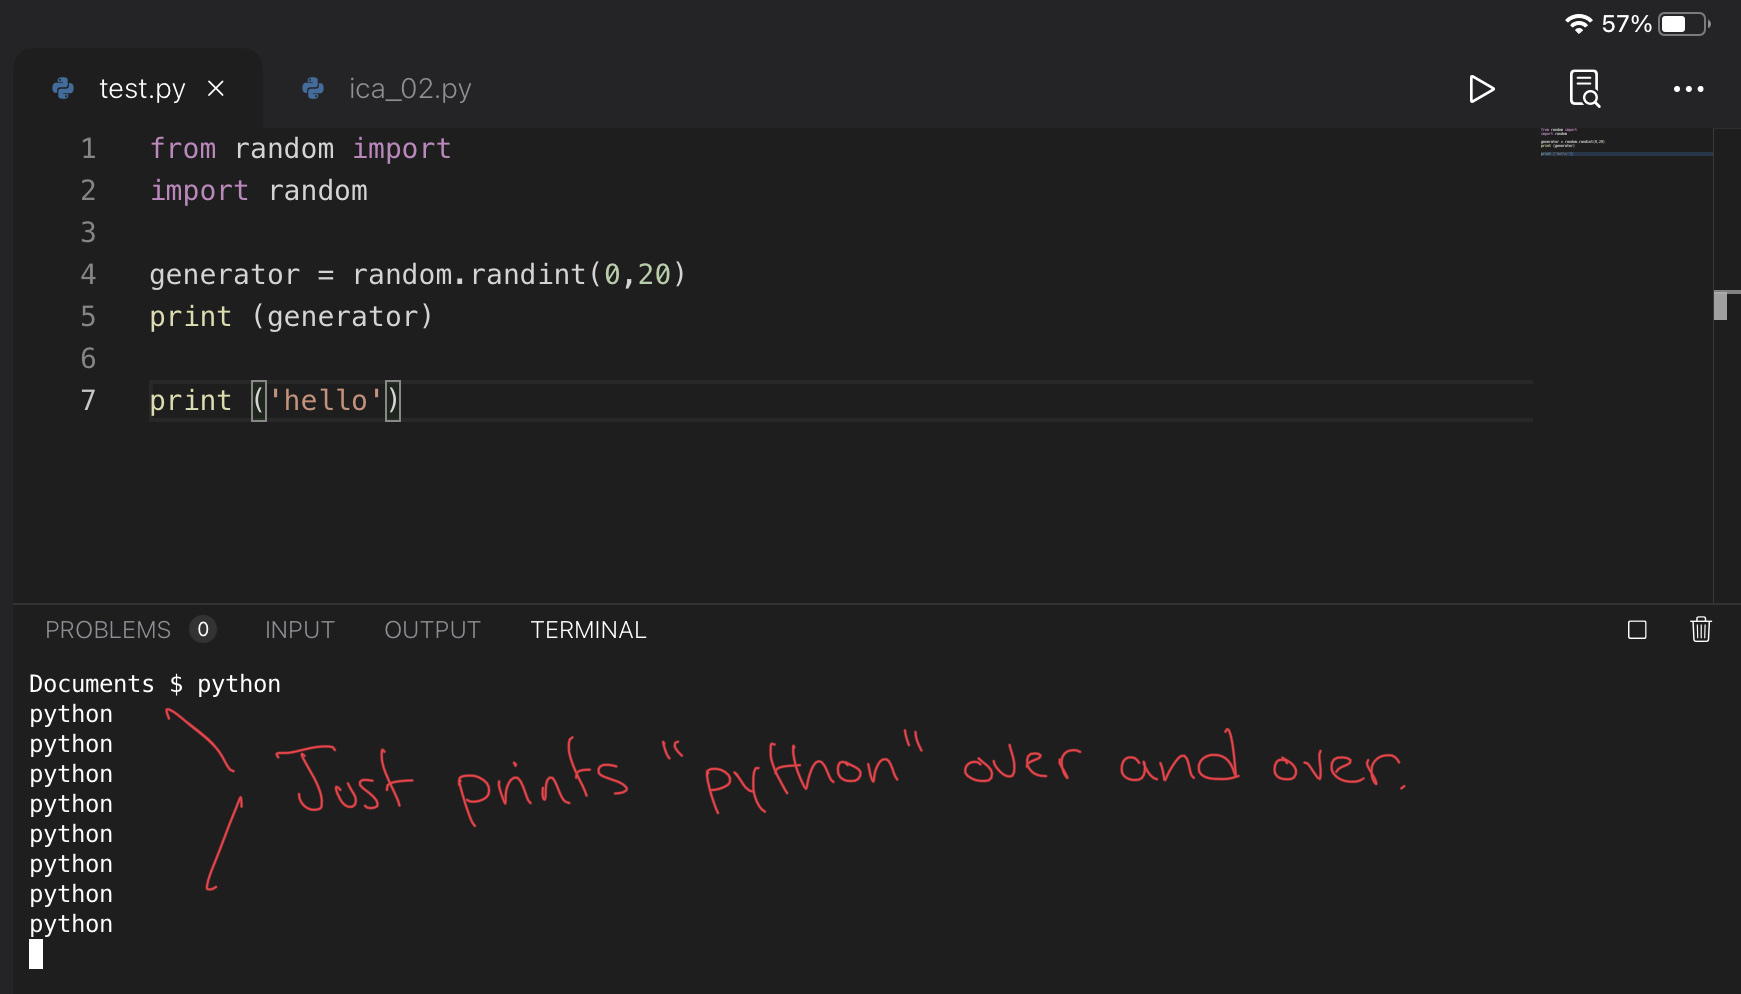Switch to the ica_02.py tab
The height and width of the screenshot is (994, 1741).
click(410, 88)
